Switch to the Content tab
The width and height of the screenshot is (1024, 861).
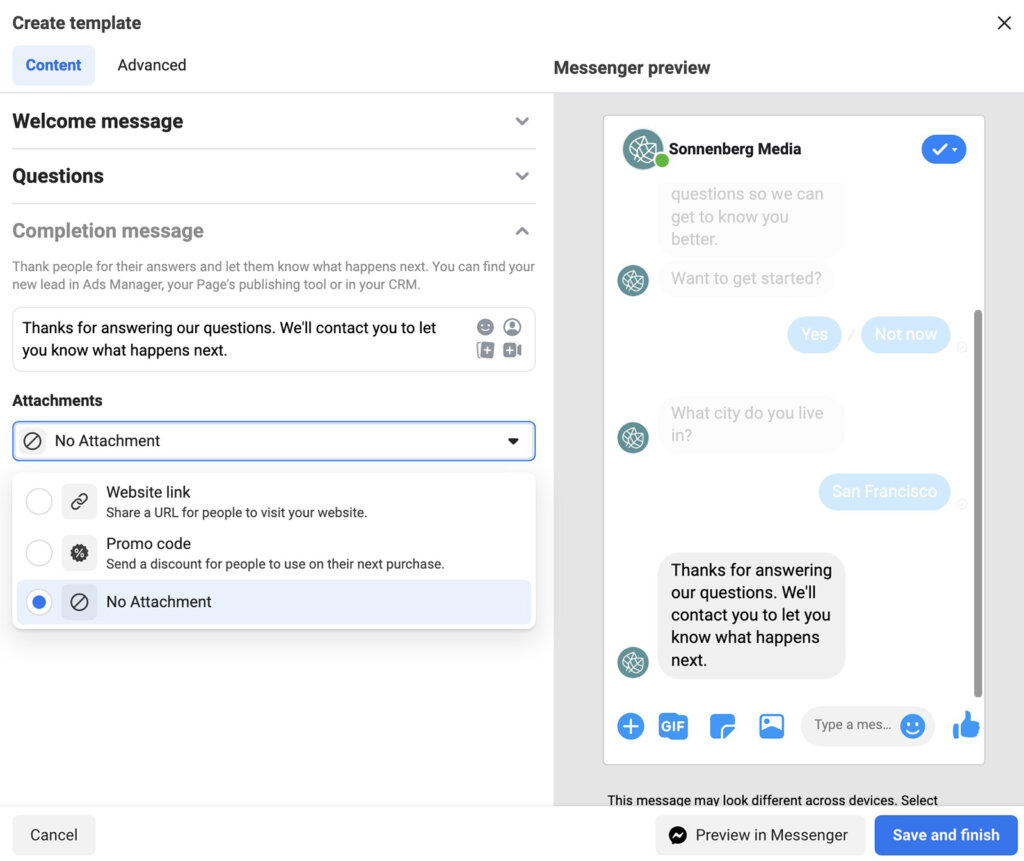click(x=53, y=64)
